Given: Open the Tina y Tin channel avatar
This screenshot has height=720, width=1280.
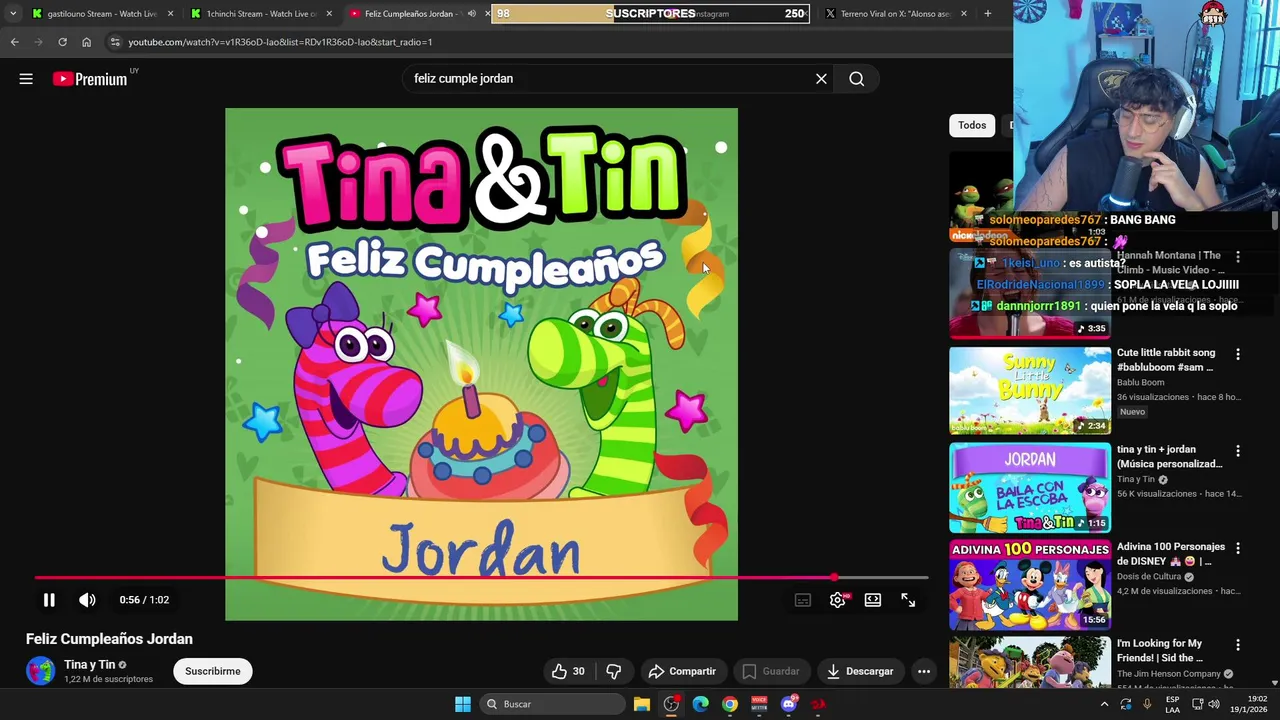Looking at the screenshot, I should (41, 671).
